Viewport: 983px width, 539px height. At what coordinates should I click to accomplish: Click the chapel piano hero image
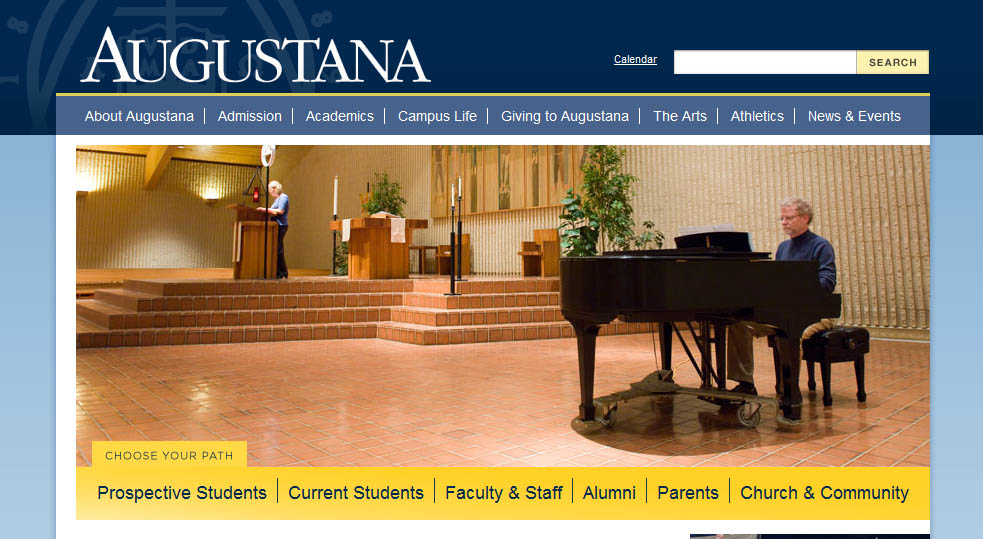[503, 295]
